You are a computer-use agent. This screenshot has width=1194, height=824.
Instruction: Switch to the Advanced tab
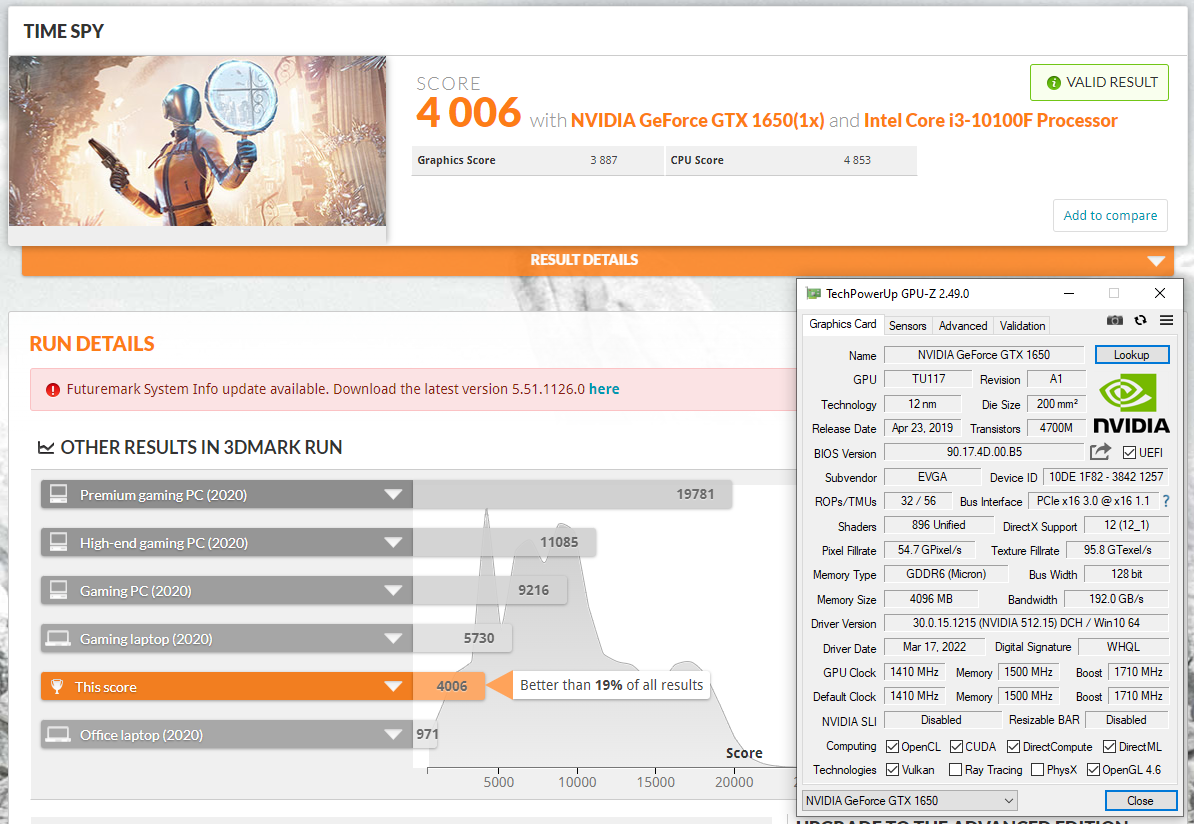coord(963,325)
